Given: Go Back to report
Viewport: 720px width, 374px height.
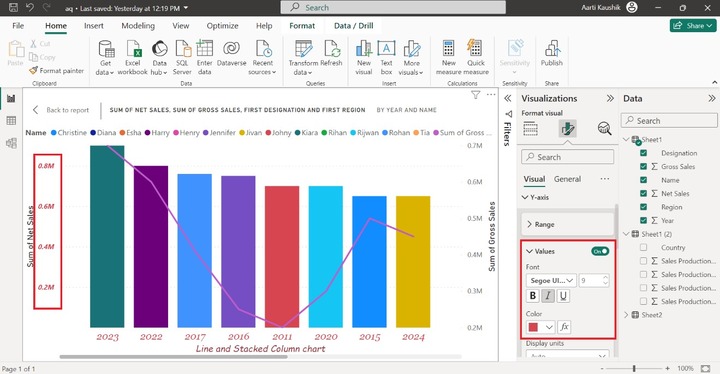Looking at the screenshot, I should pyautogui.click(x=61, y=110).
